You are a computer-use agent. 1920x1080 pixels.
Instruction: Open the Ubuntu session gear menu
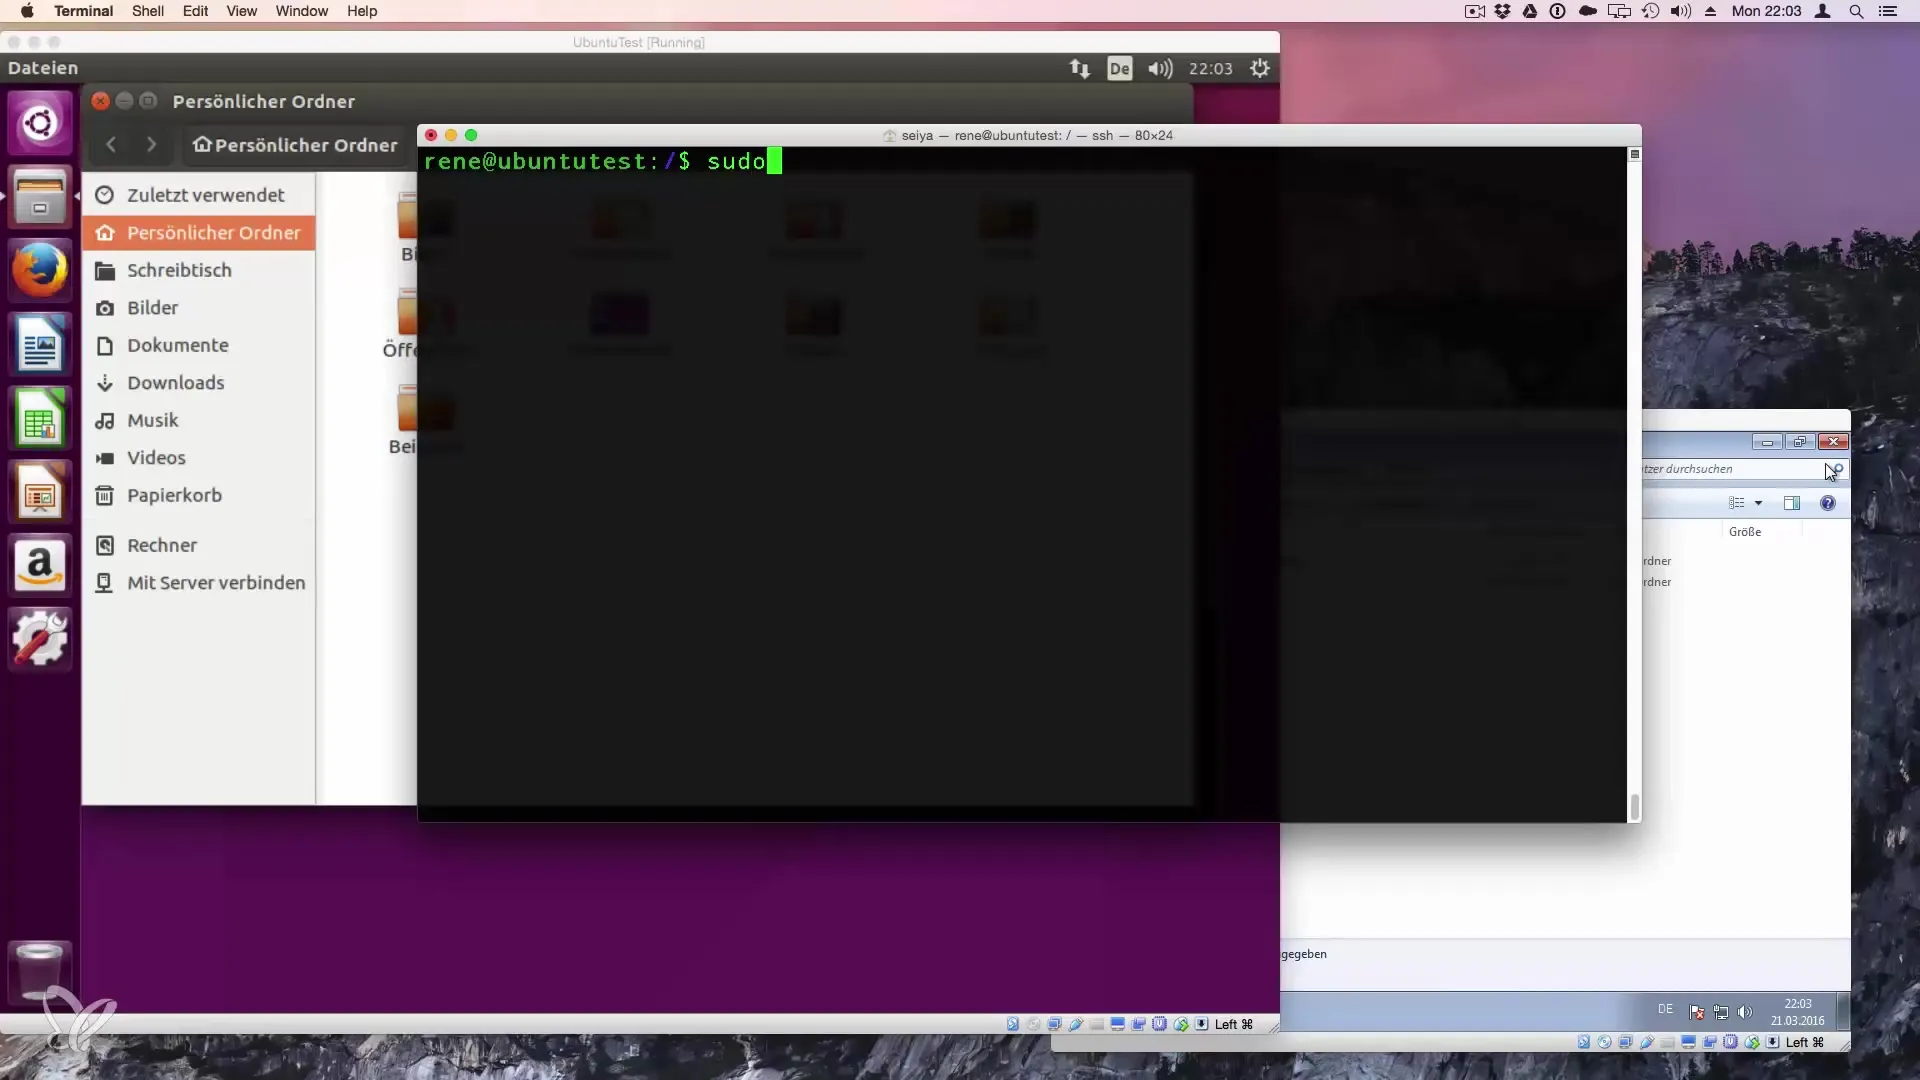click(1260, 68)
